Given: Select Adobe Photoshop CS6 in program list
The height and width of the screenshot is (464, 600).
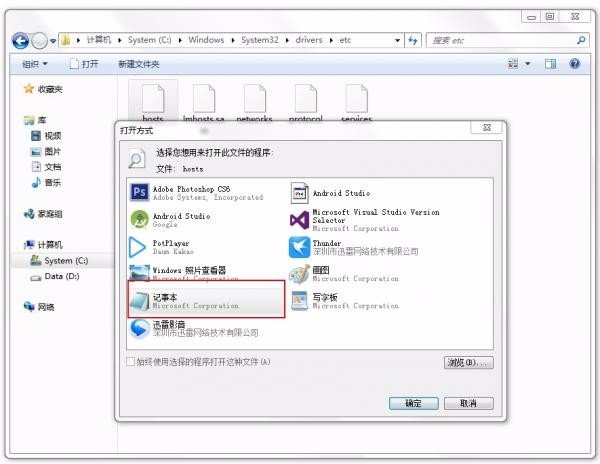Looking at the screenshot, I should pyautogui.click(x=207, y=193).
